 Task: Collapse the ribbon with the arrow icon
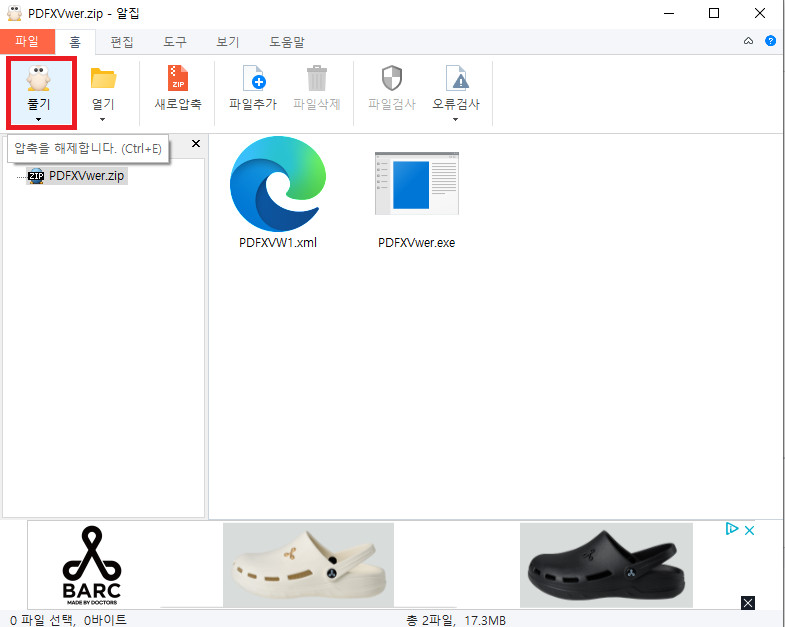point(748,41)
